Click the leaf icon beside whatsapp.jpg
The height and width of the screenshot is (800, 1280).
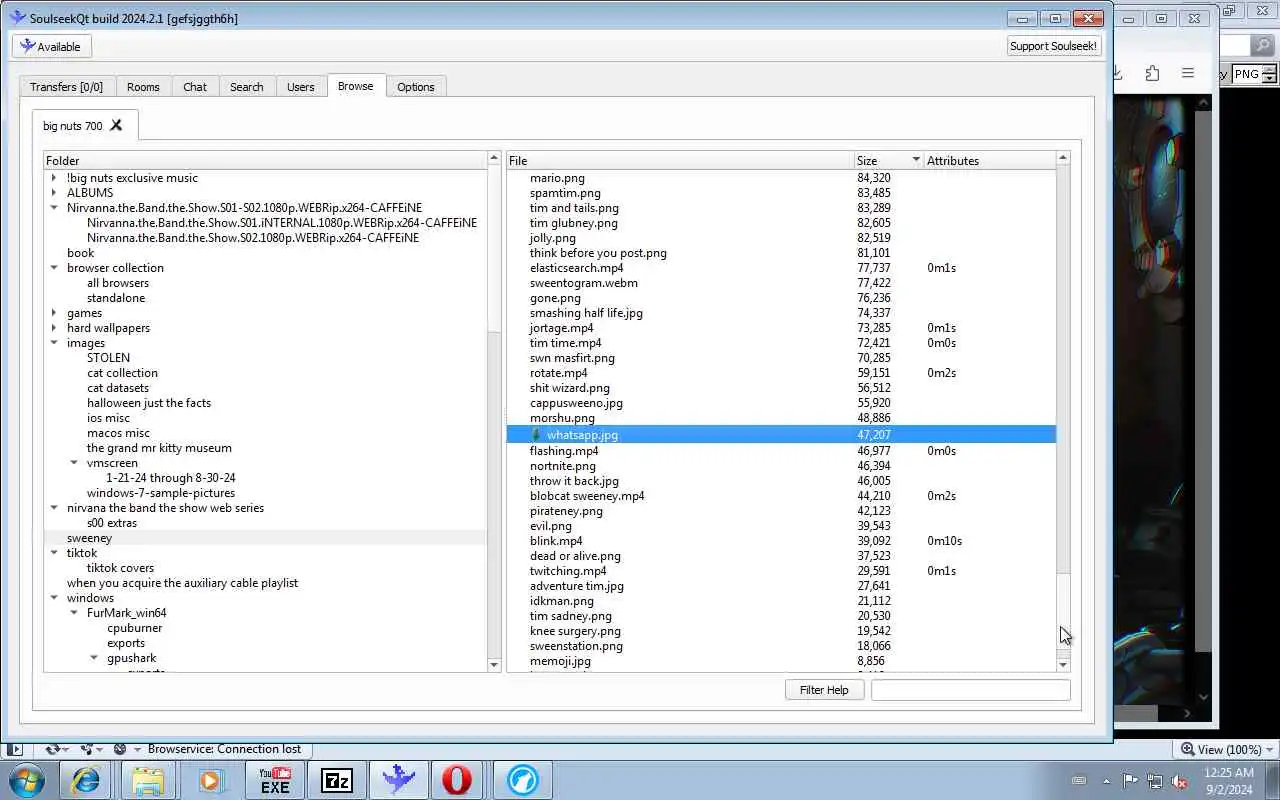pos(536,435)
